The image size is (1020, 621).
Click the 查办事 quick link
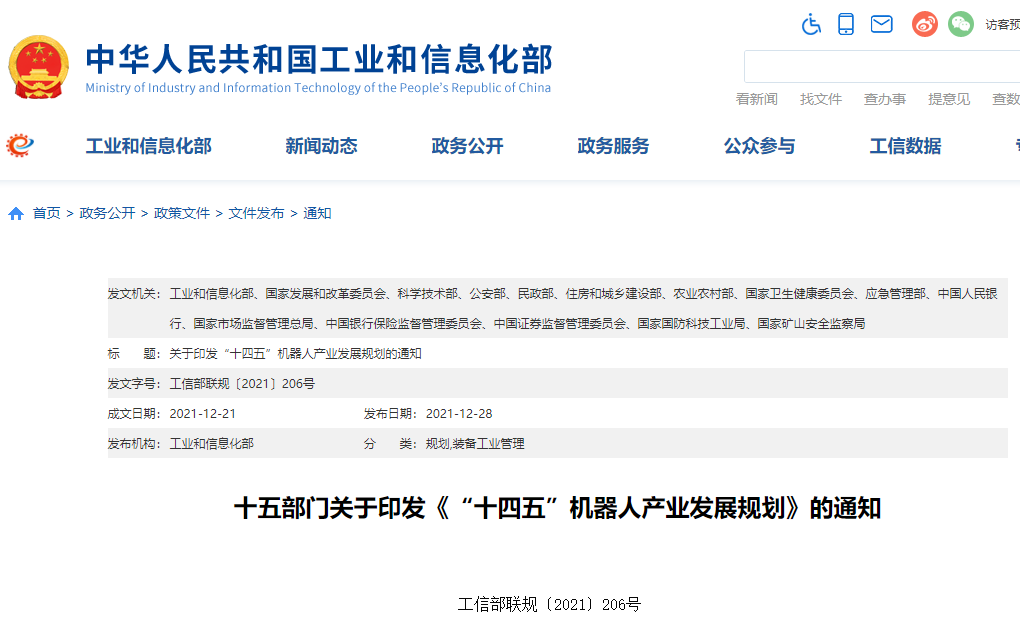885,99
